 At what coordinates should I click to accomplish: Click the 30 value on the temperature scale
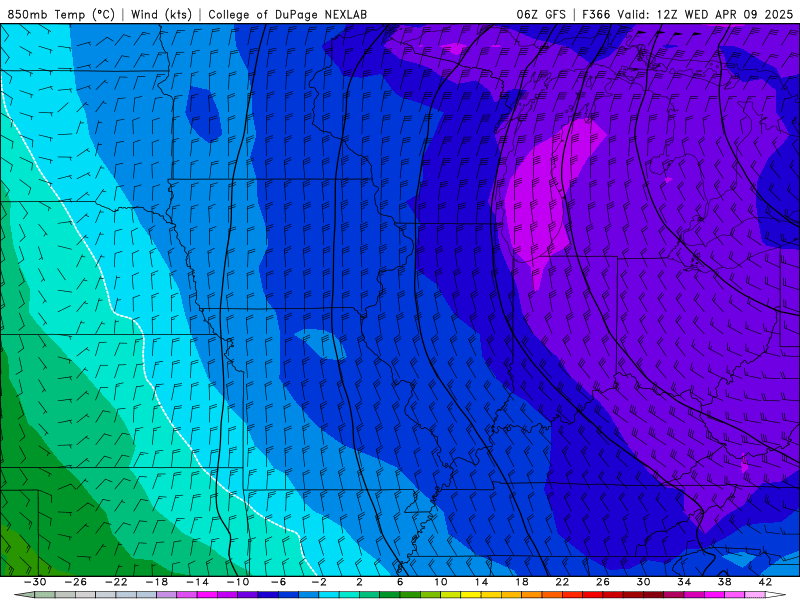coord(643,582)
